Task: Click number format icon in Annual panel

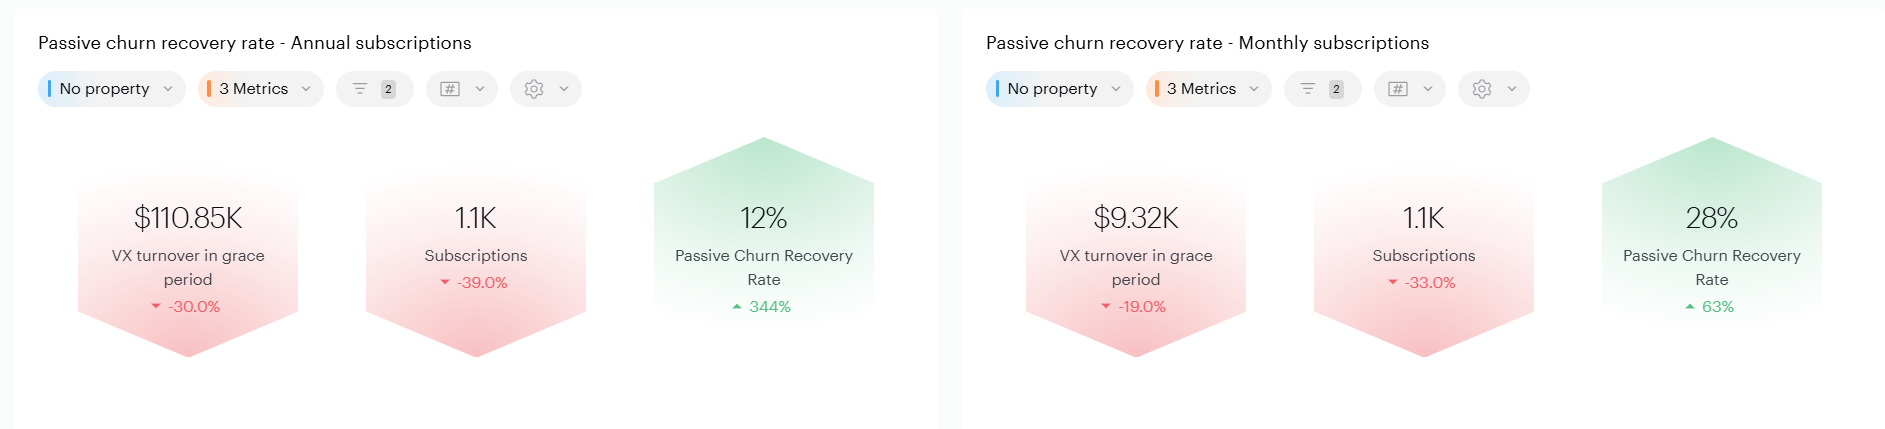Action: pyautogui.click(x=451, y=89)
